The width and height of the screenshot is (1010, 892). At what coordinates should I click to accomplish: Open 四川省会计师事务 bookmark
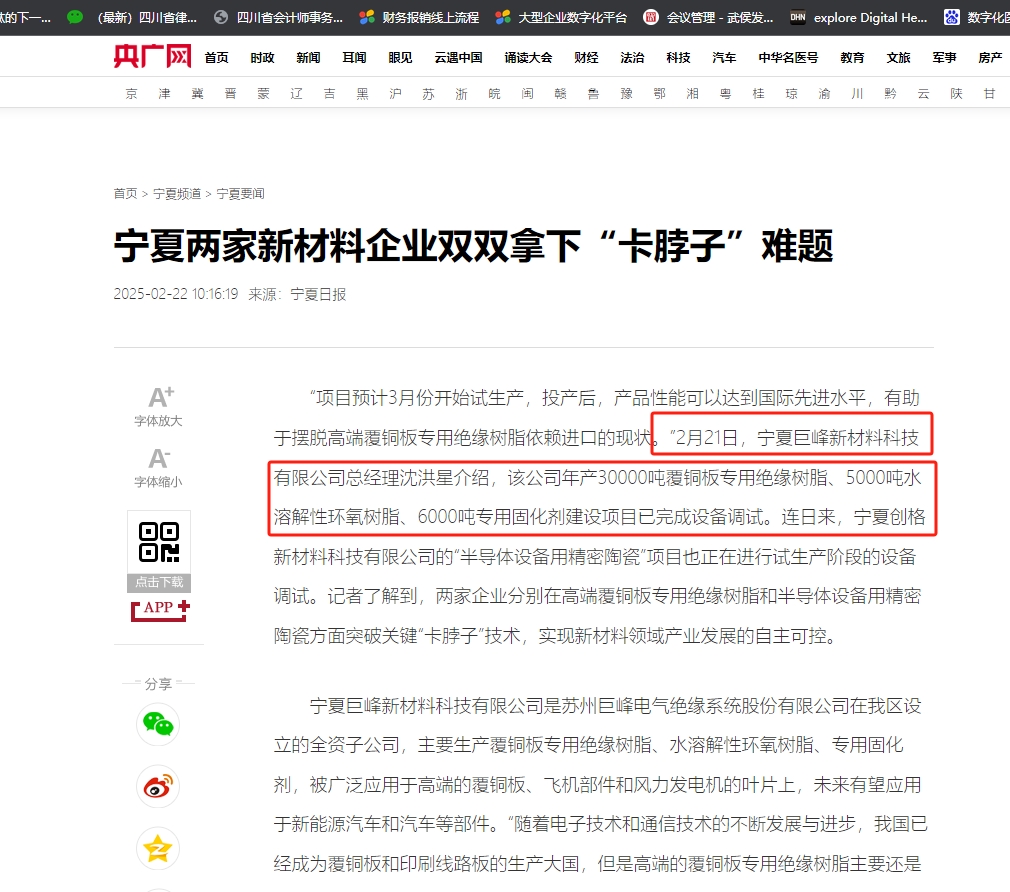(278, 17)
